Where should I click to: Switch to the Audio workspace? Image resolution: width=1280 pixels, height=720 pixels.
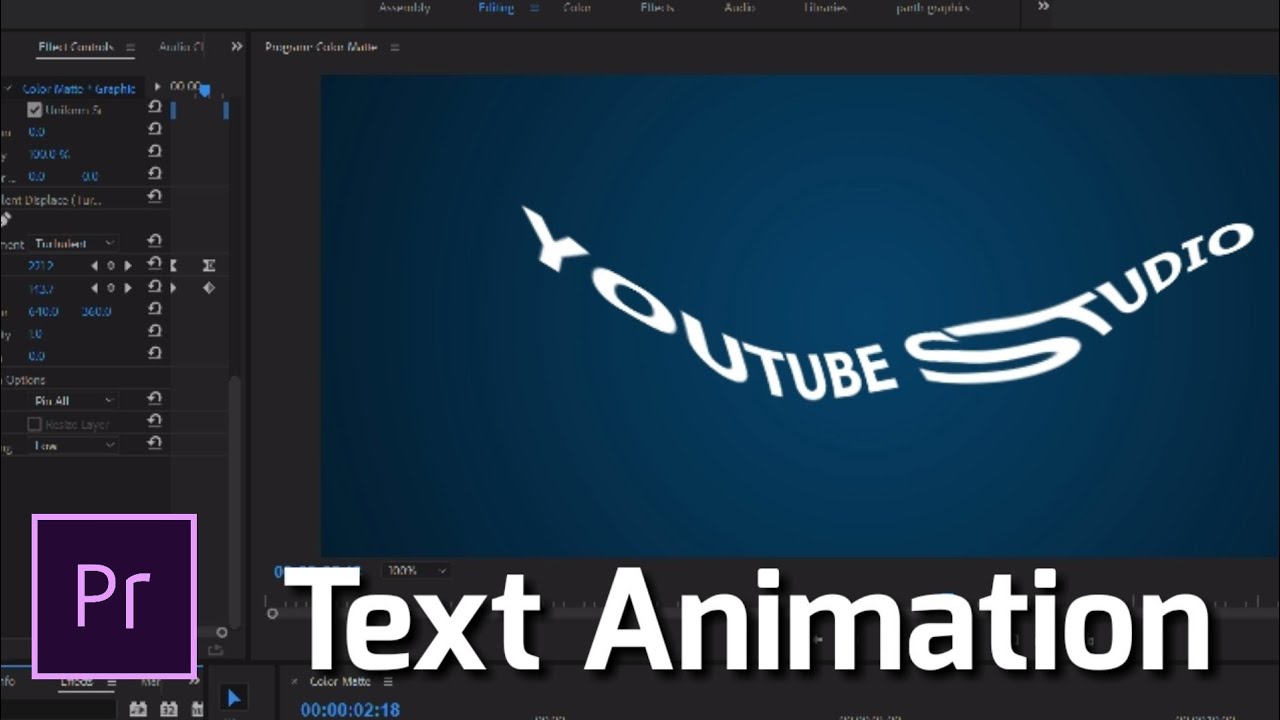tap(739, 8)
